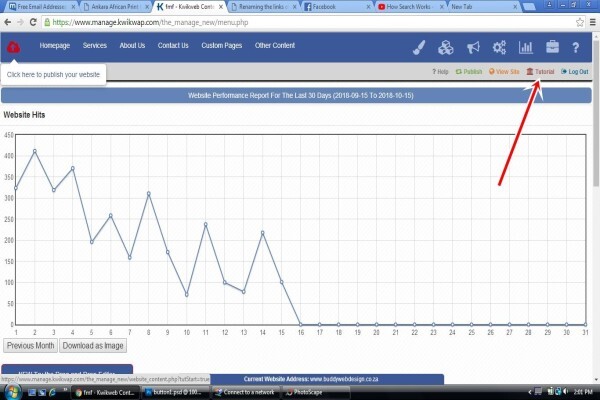Open the Homepage menu
Screen dimensions: 600x400
coord(55,46)
